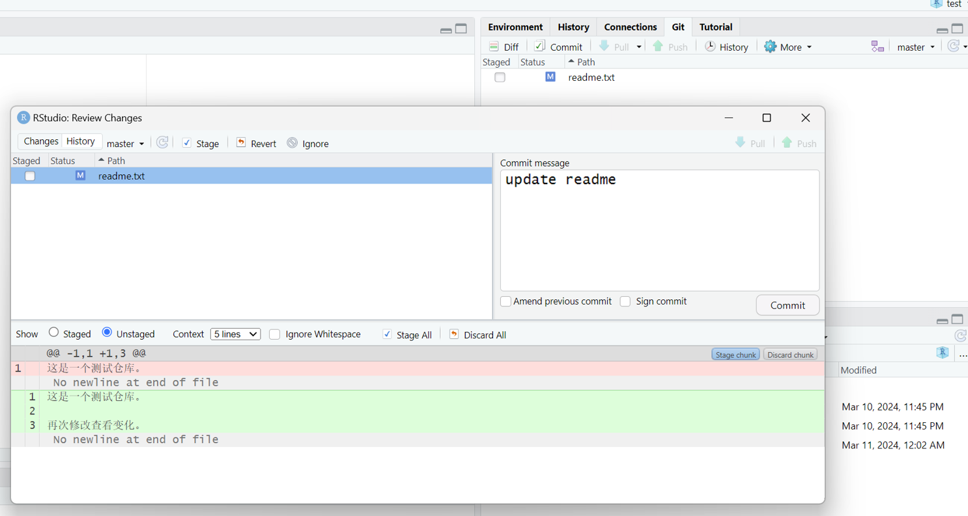Image resolution: width=968 pixels, height=516 pixels.
Task: Open History in Git pane toolbar
Action: click(726, 47)
